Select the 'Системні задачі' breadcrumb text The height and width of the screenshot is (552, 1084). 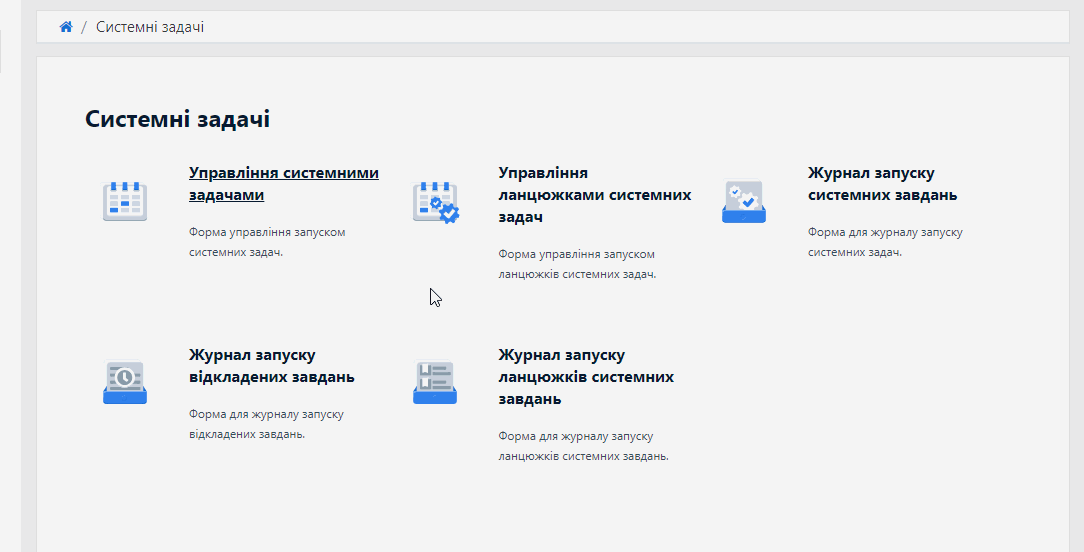[x=150, y=27]
